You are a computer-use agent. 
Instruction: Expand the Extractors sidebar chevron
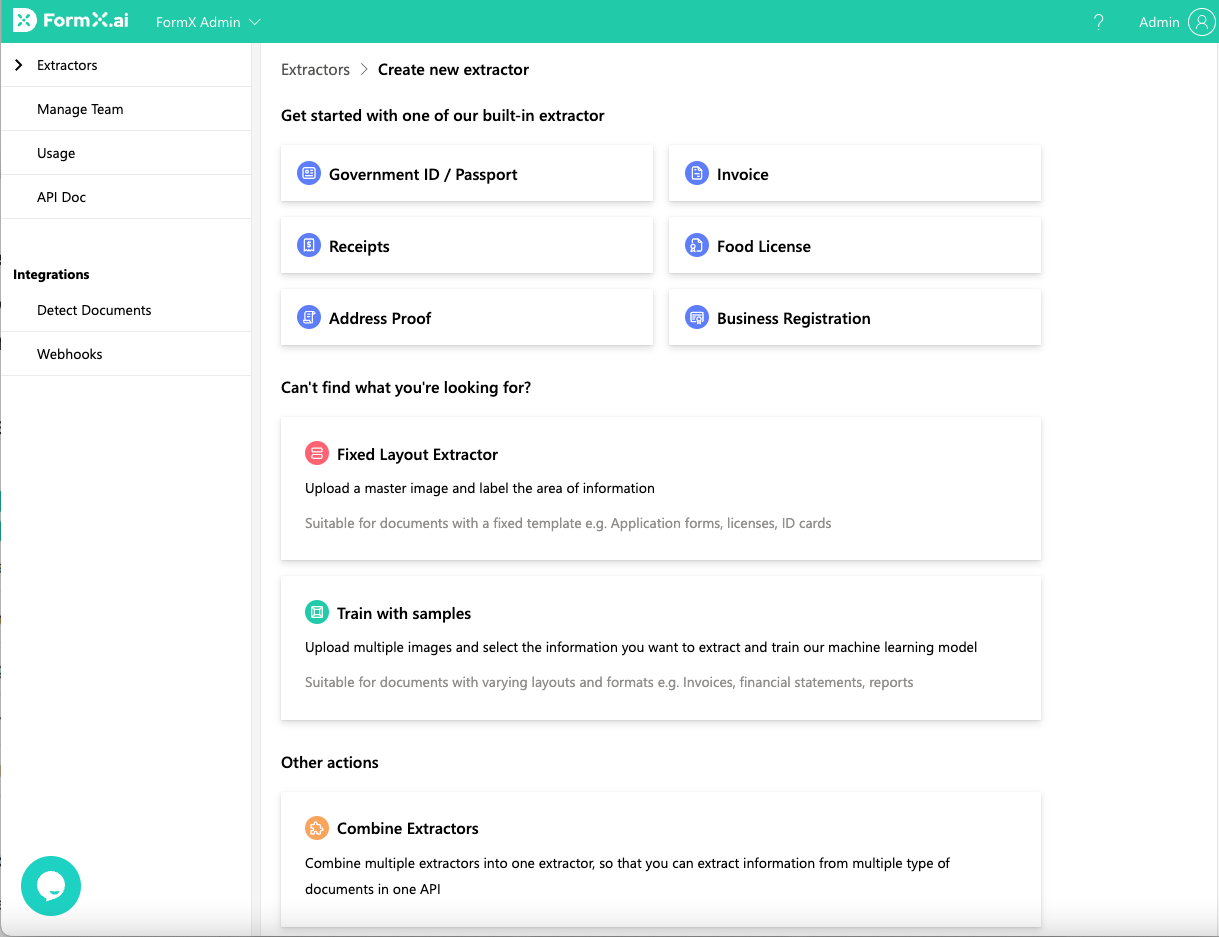pos(19,65)
